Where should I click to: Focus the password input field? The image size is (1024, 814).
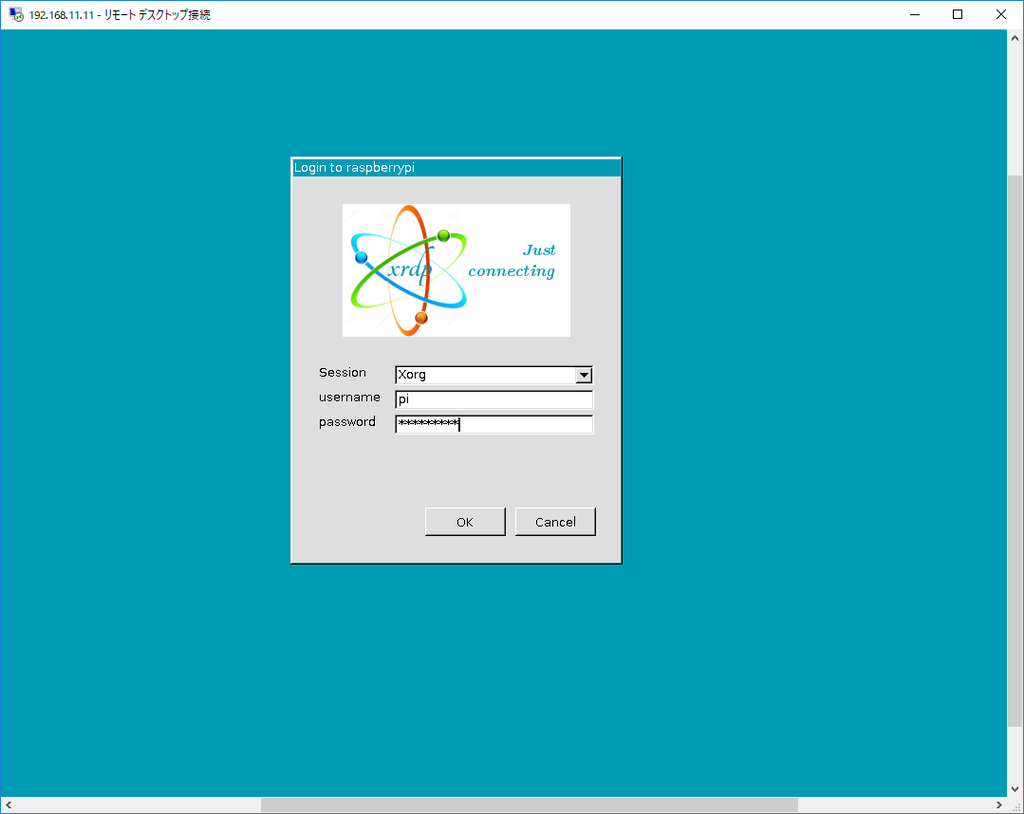click(x=494, y=424)
